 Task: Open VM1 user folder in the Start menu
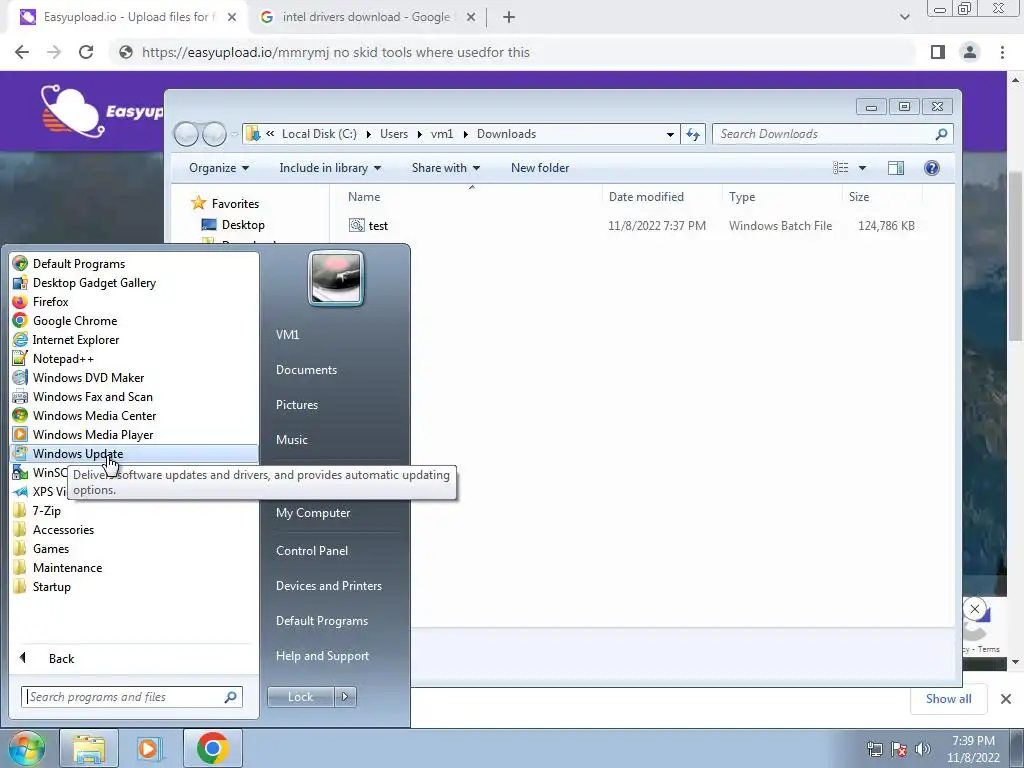(x=287, y=334)
